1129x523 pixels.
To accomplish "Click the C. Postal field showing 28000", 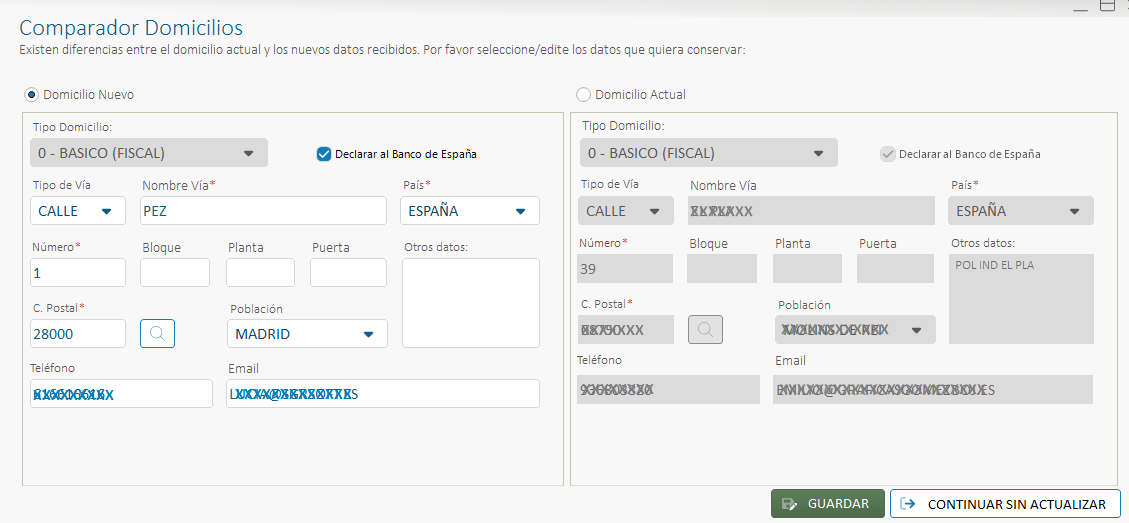I will click(78, 334).
